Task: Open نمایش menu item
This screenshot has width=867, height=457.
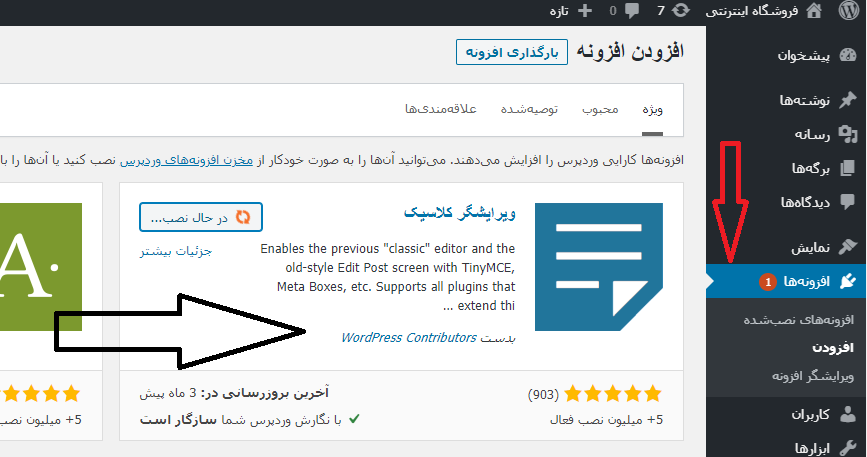Action: tap(810, 248)
